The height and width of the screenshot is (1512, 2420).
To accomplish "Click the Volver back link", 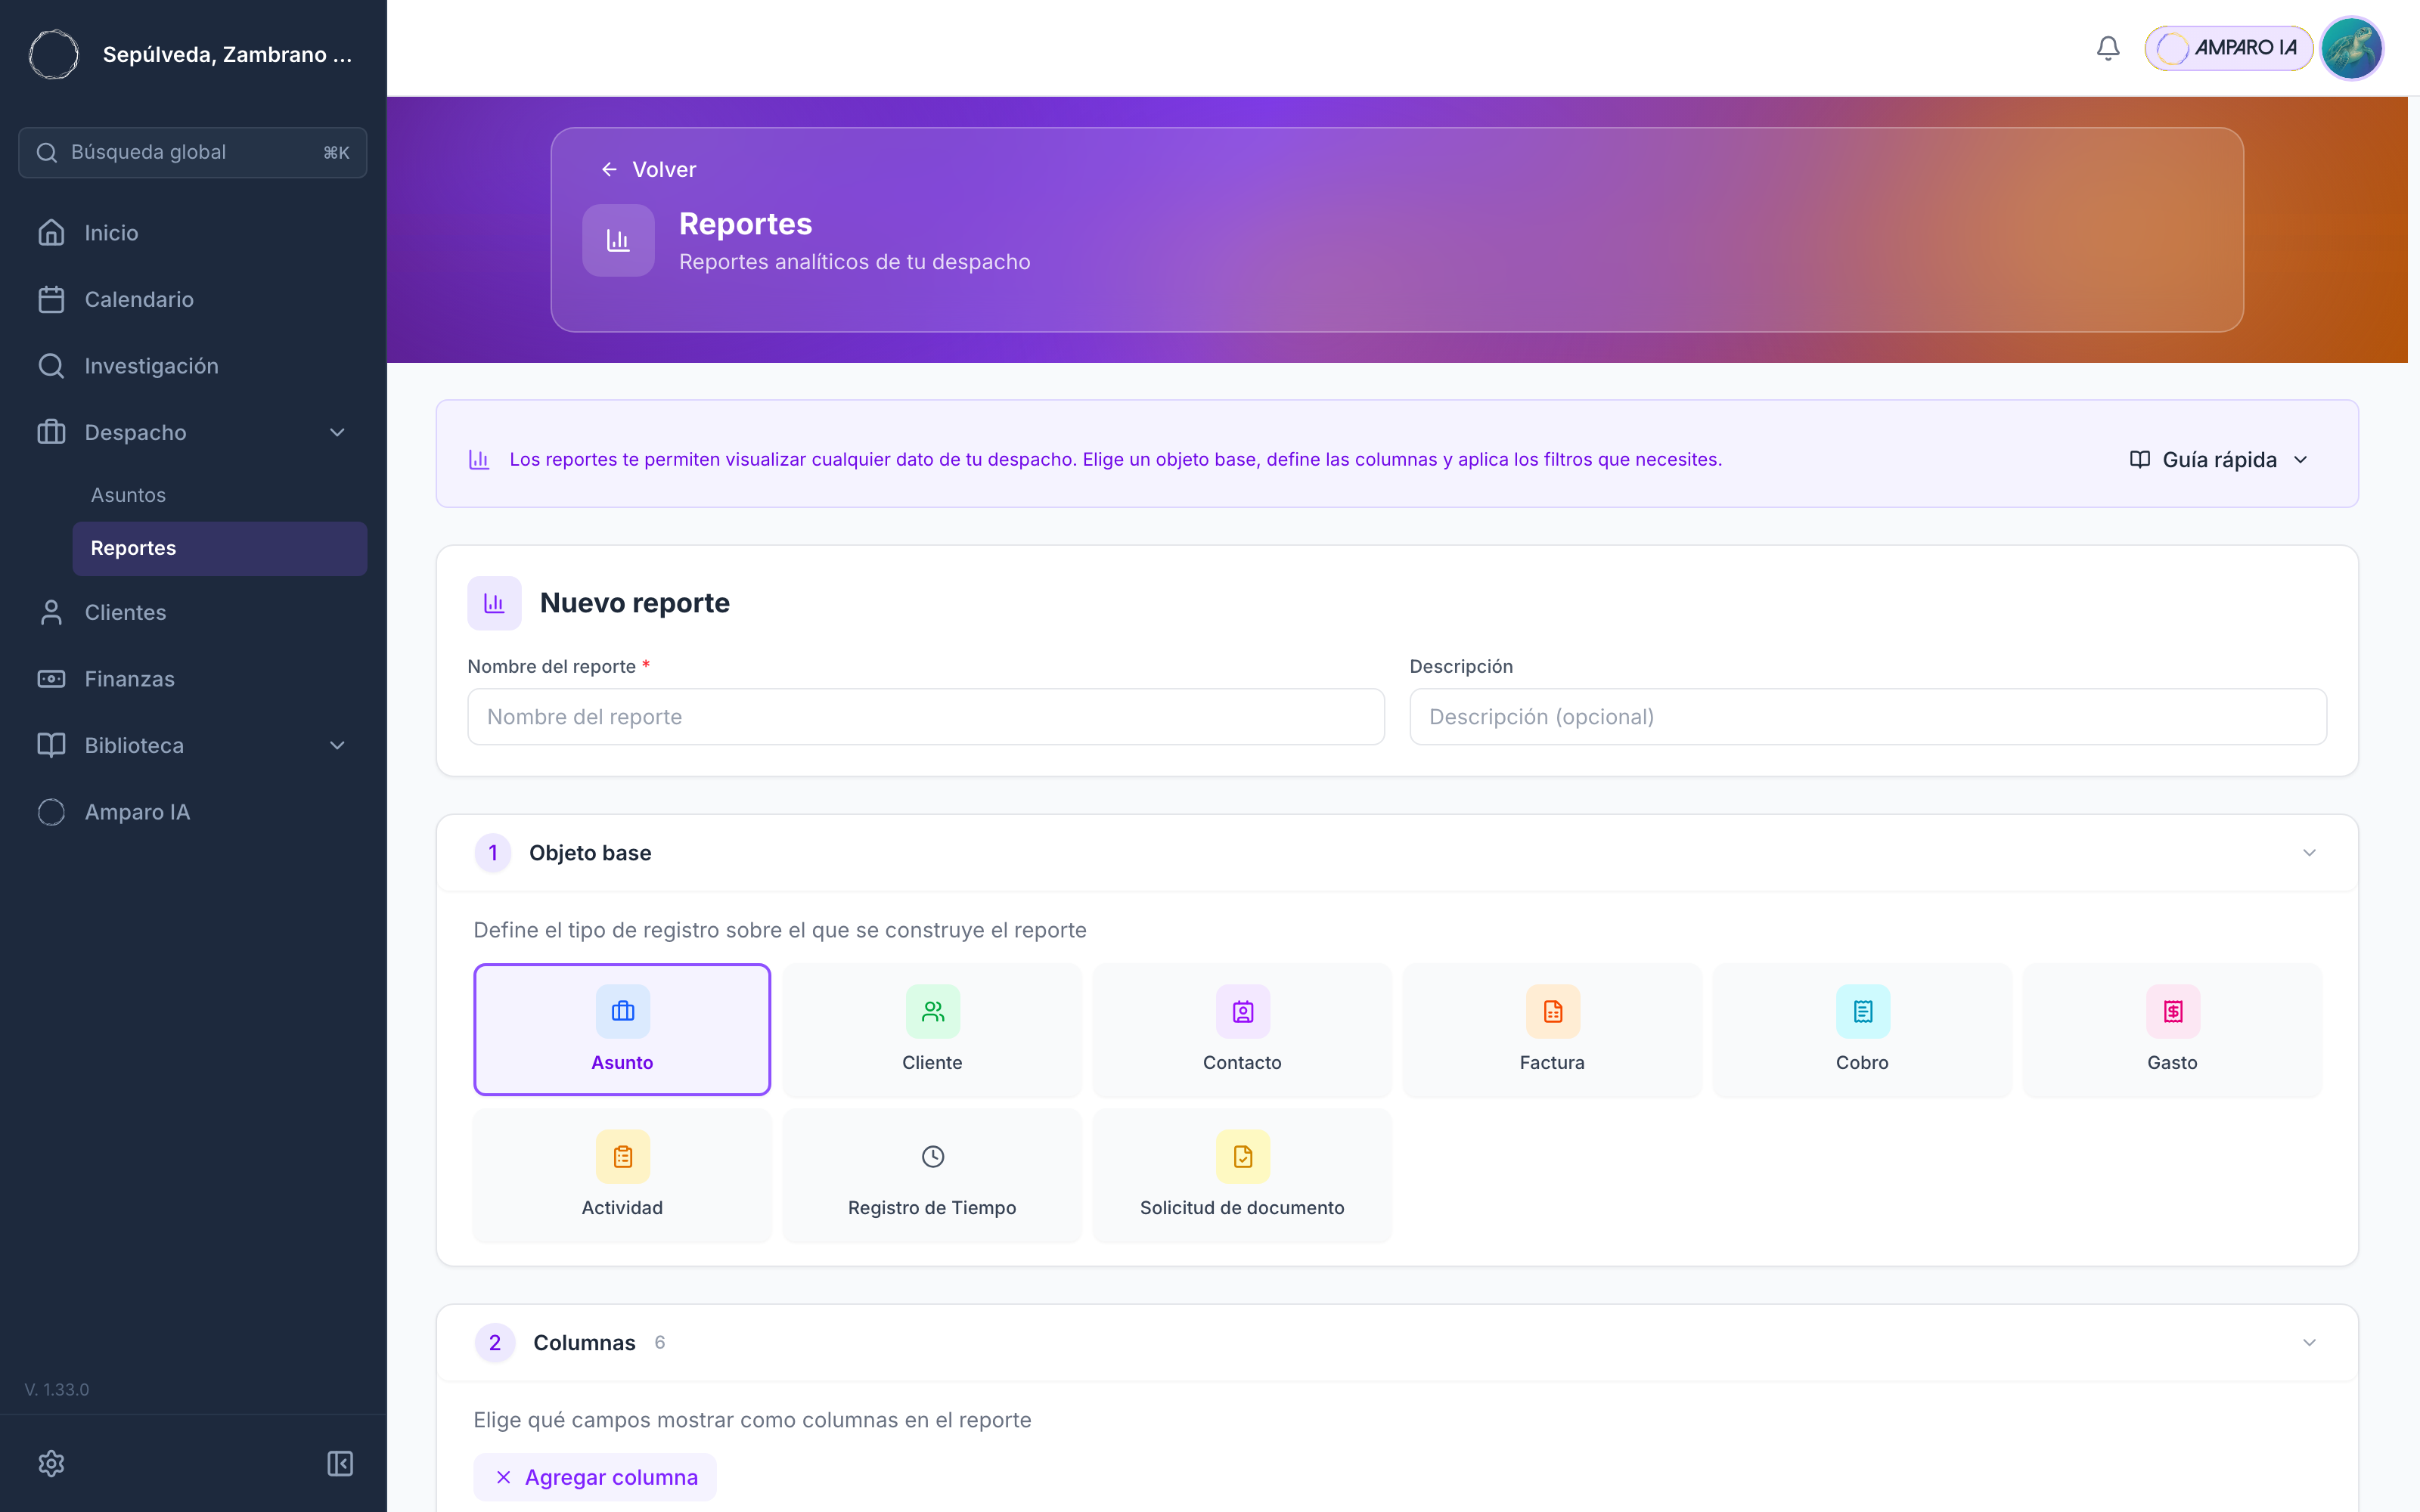I will pos(648,169).
